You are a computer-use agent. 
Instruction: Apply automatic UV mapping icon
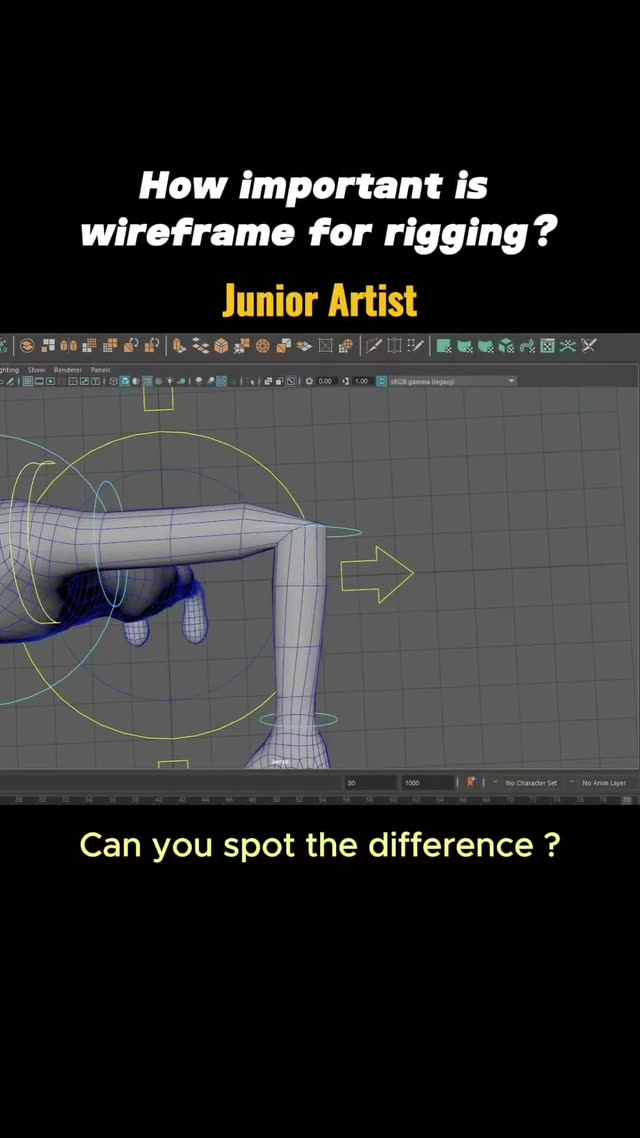coord(506,345)
